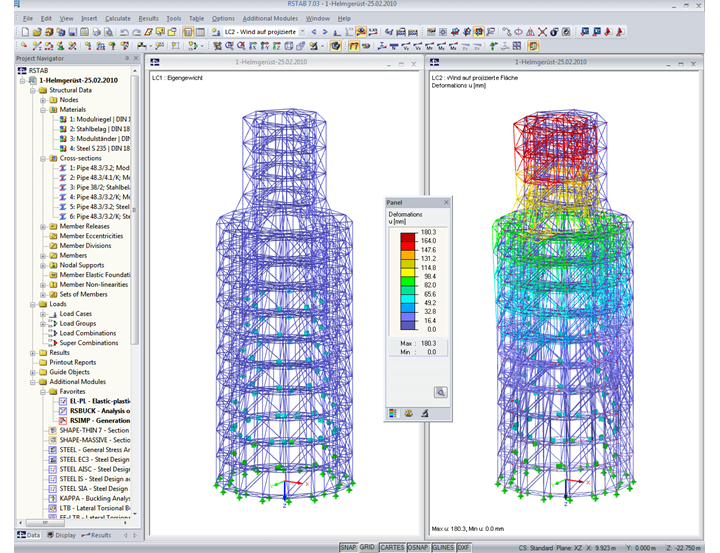Click the rightmost PDF export toolbar icon
The width and height of the screenshot is (720, 553).
620,32
